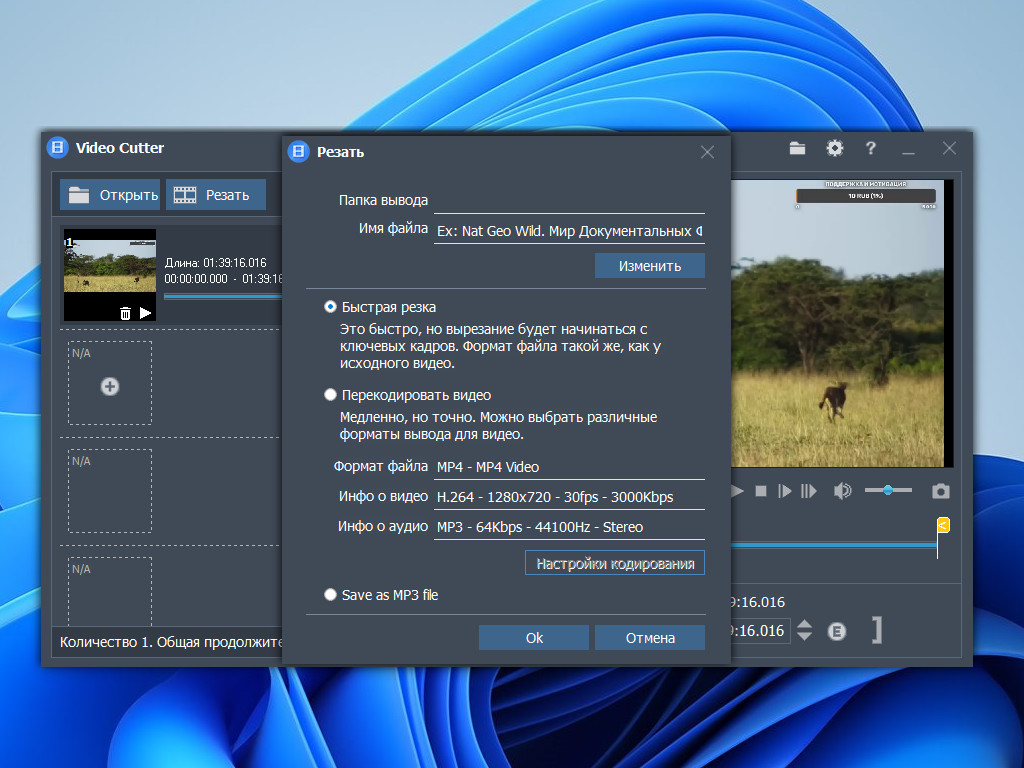
Task: Set end point with the bracket icon
Action: pyautogui.click(x=878, y=630)
